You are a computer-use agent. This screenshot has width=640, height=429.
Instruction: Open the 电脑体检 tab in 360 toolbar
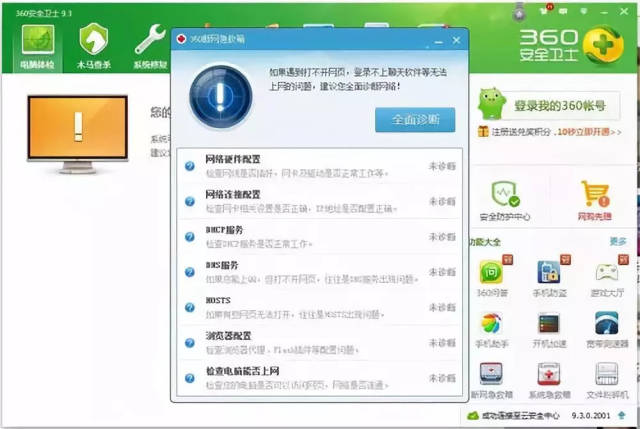[x=37, y=47]
